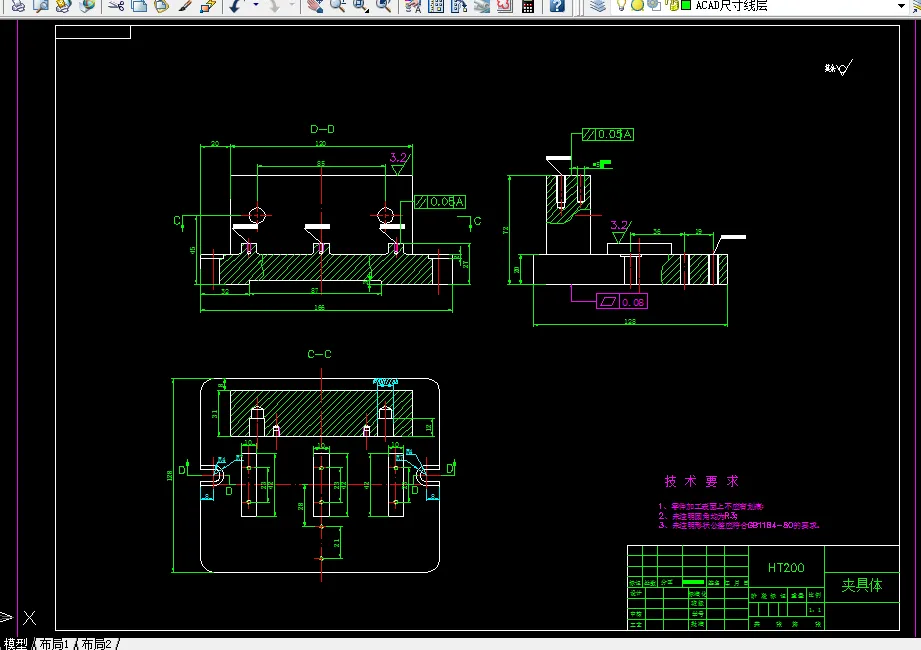Activate the Pan hand tool

pyautogui.click(x=315, y=6)
